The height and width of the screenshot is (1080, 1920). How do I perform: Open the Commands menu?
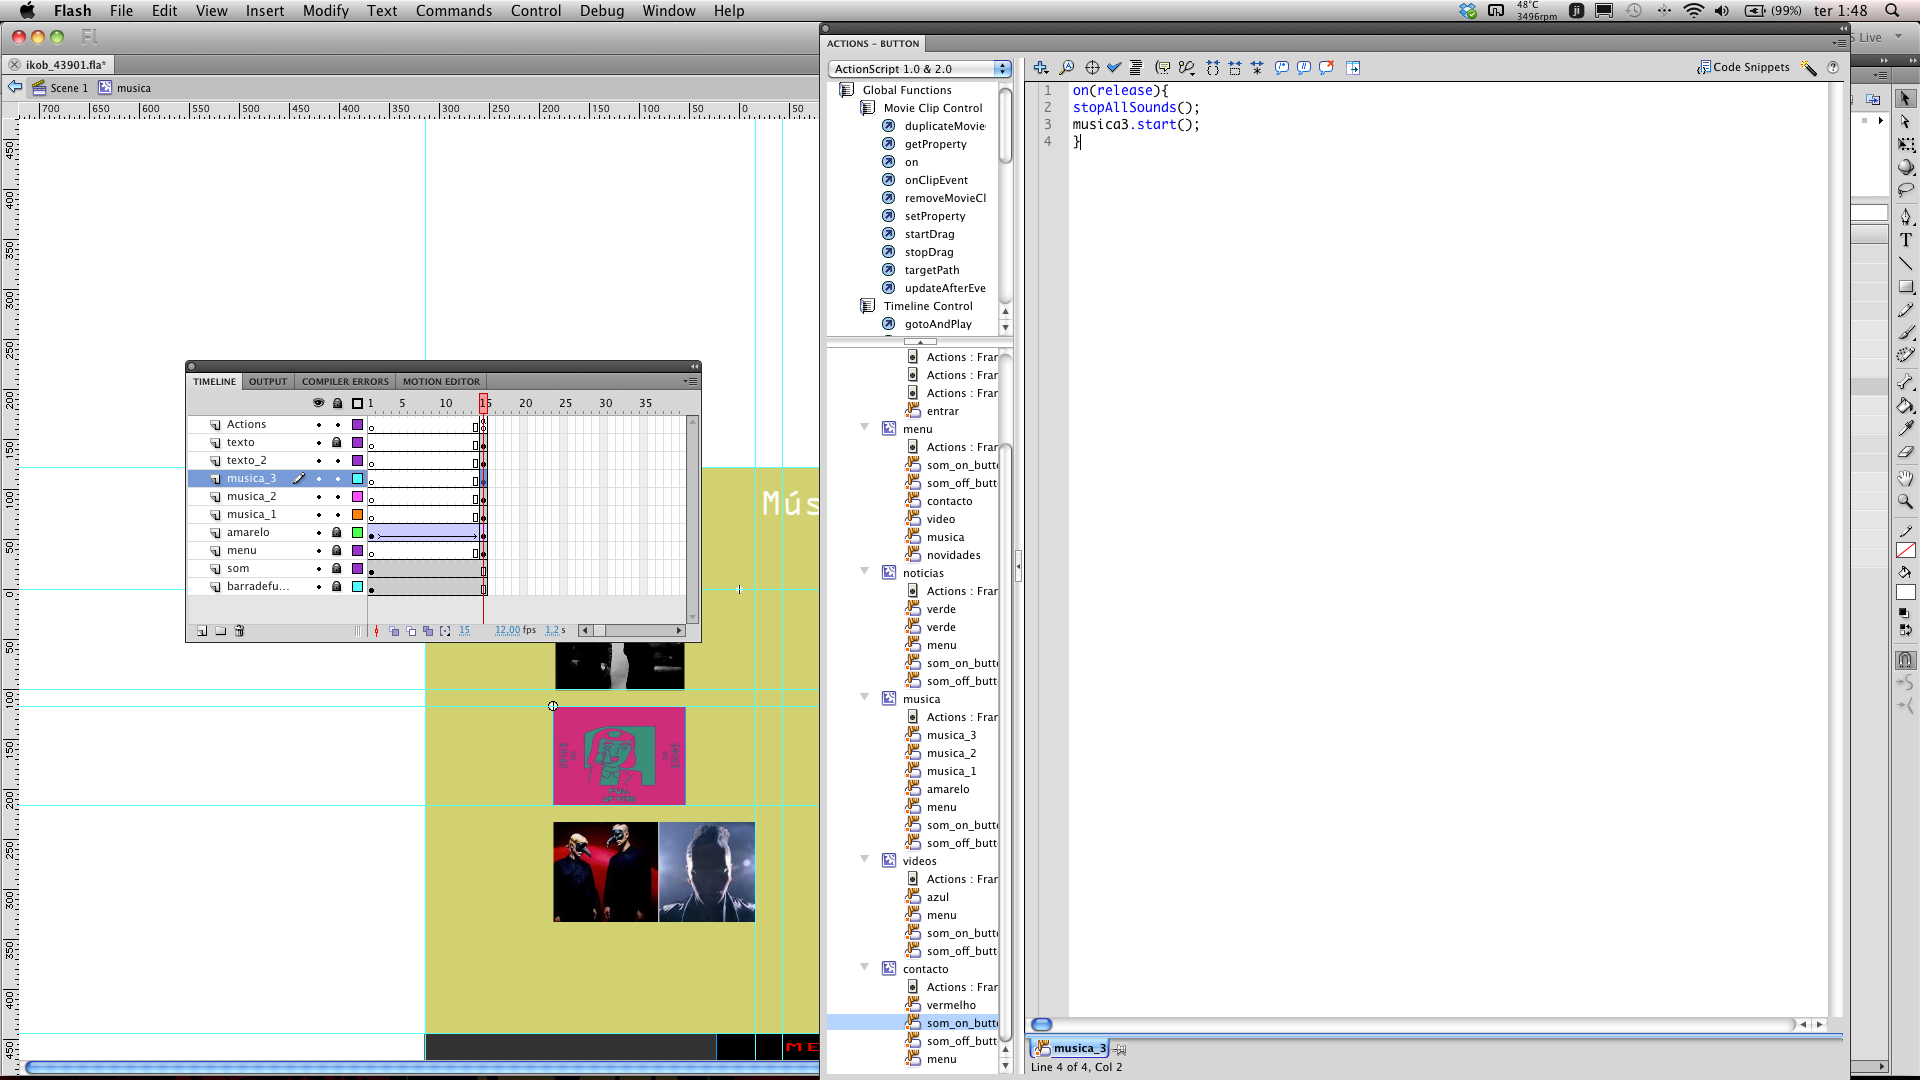coord(453,11)
